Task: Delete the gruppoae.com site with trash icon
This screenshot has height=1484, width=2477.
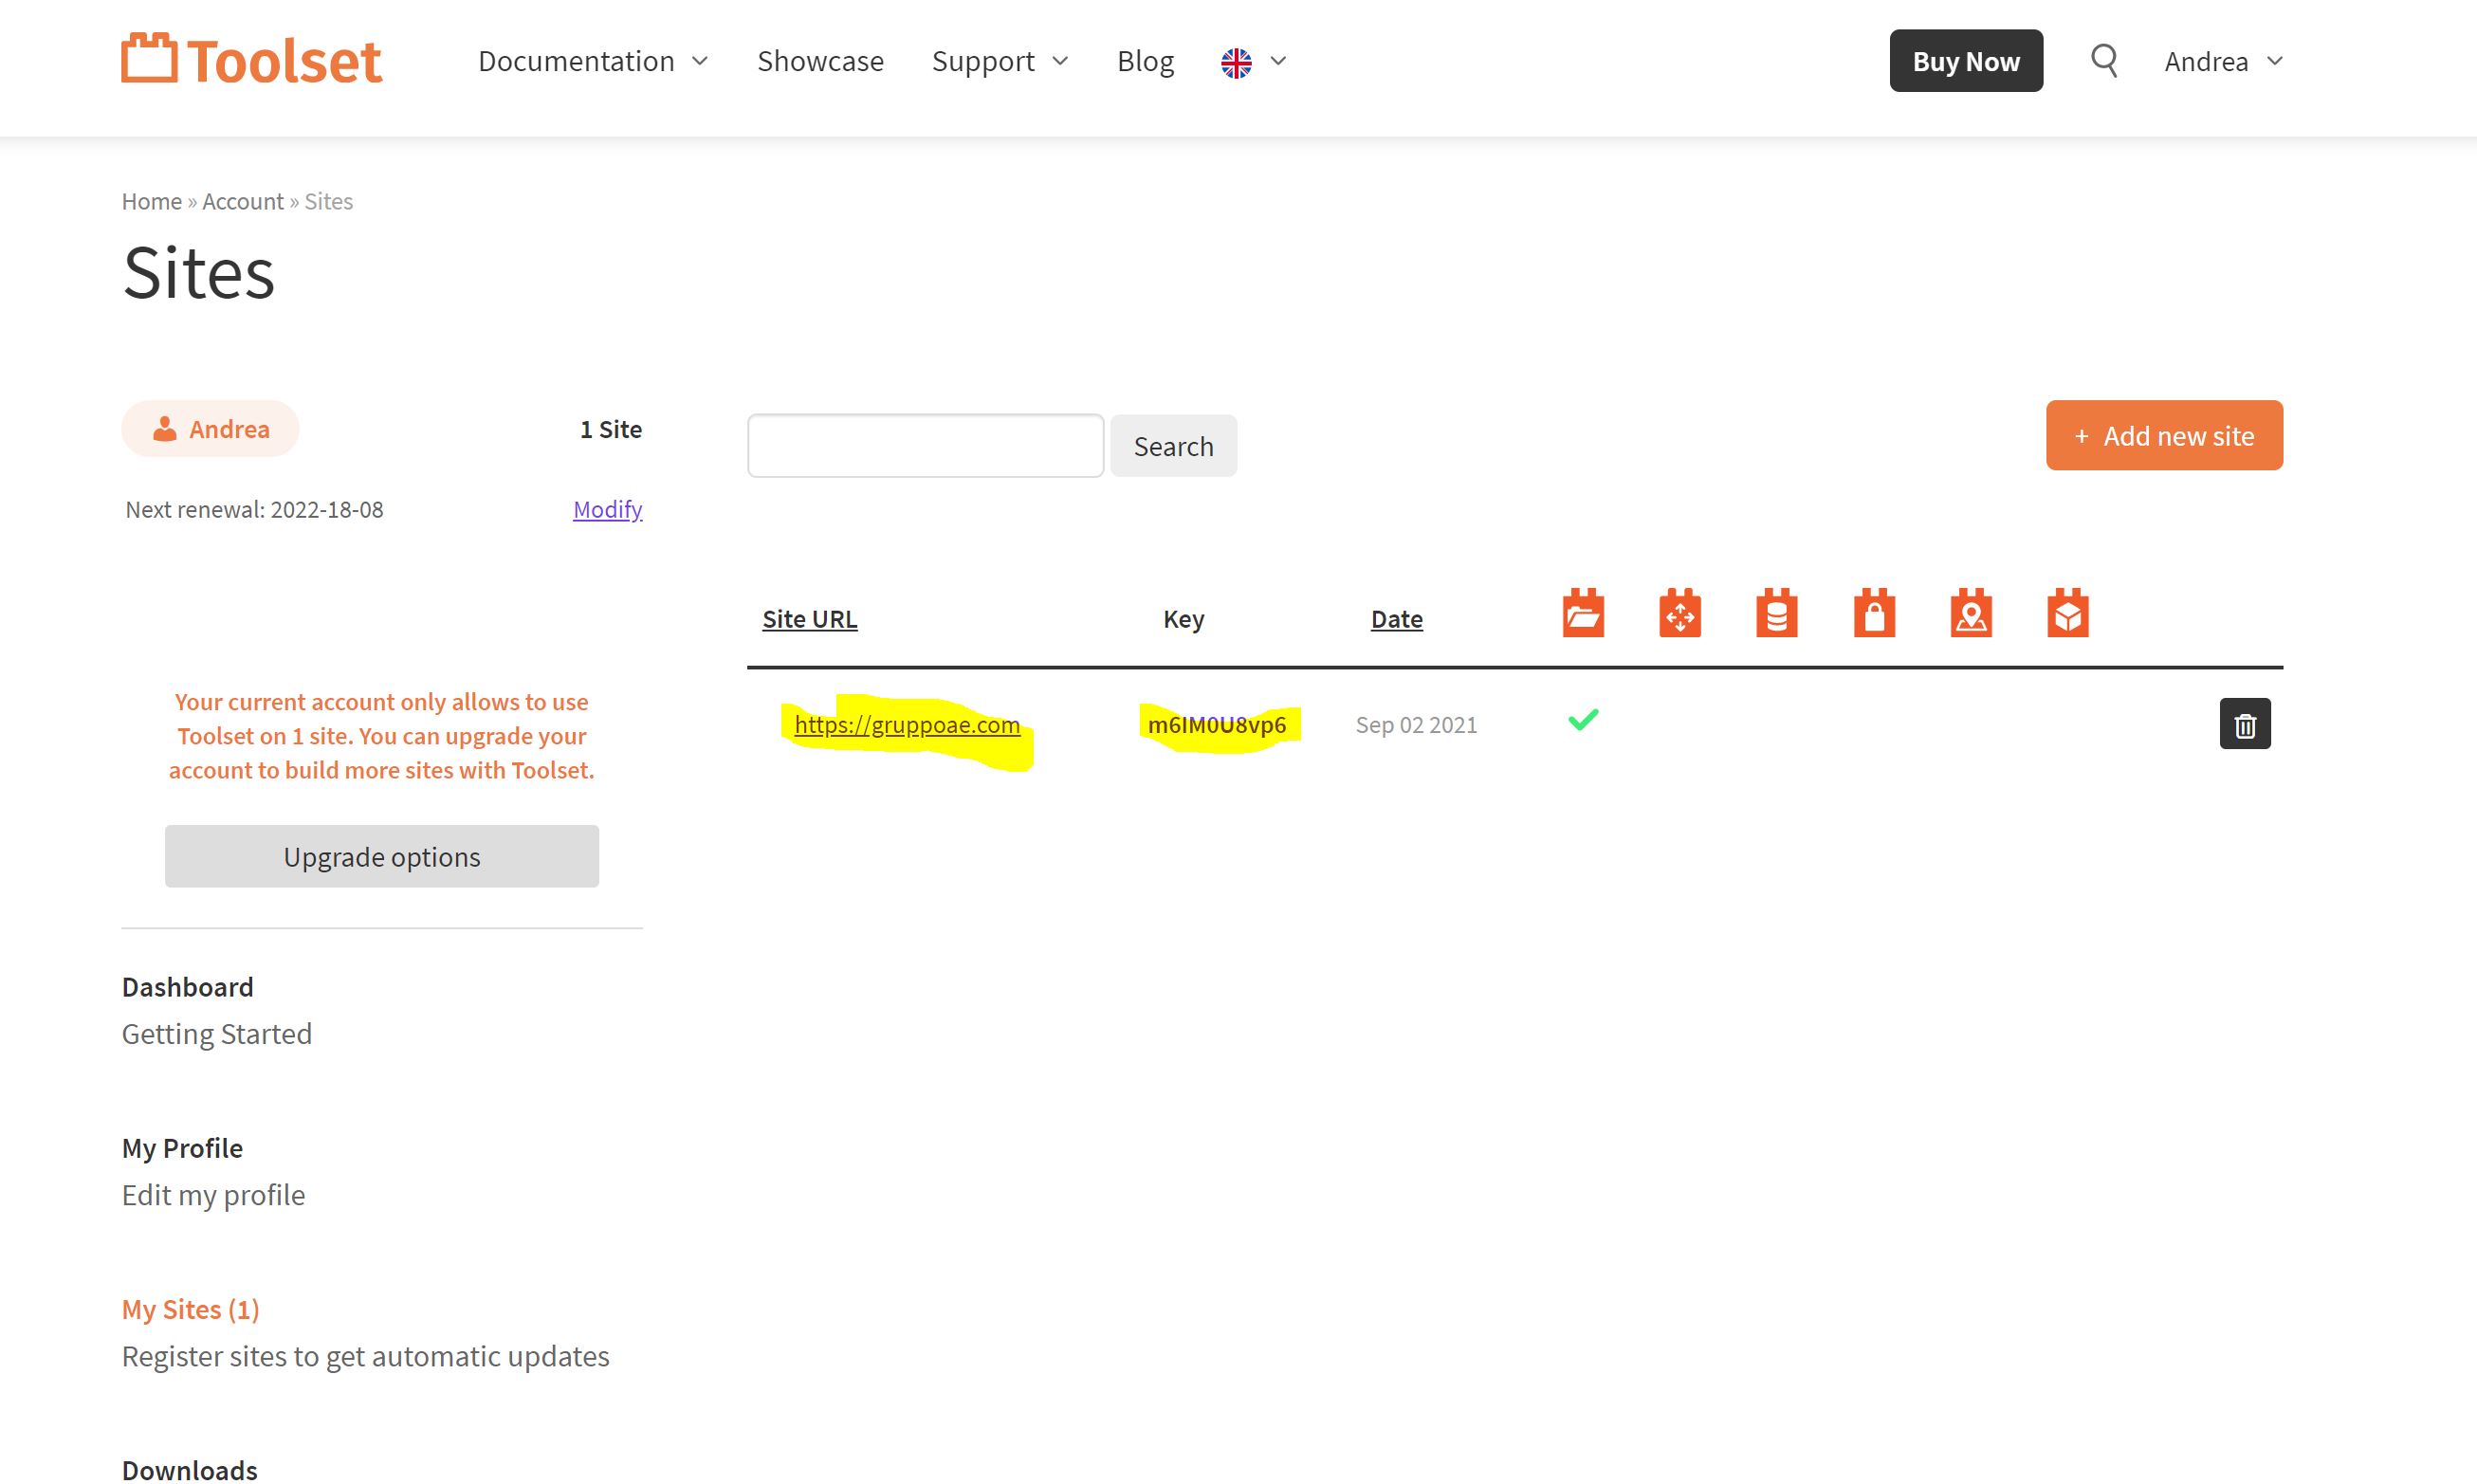Action: click(2245, 724)
